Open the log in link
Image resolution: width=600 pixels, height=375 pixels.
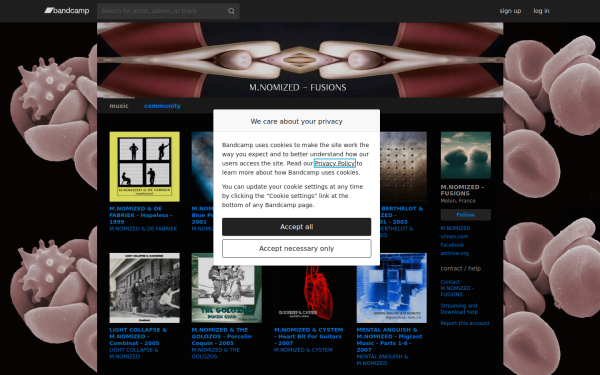(x=541, y=11)
